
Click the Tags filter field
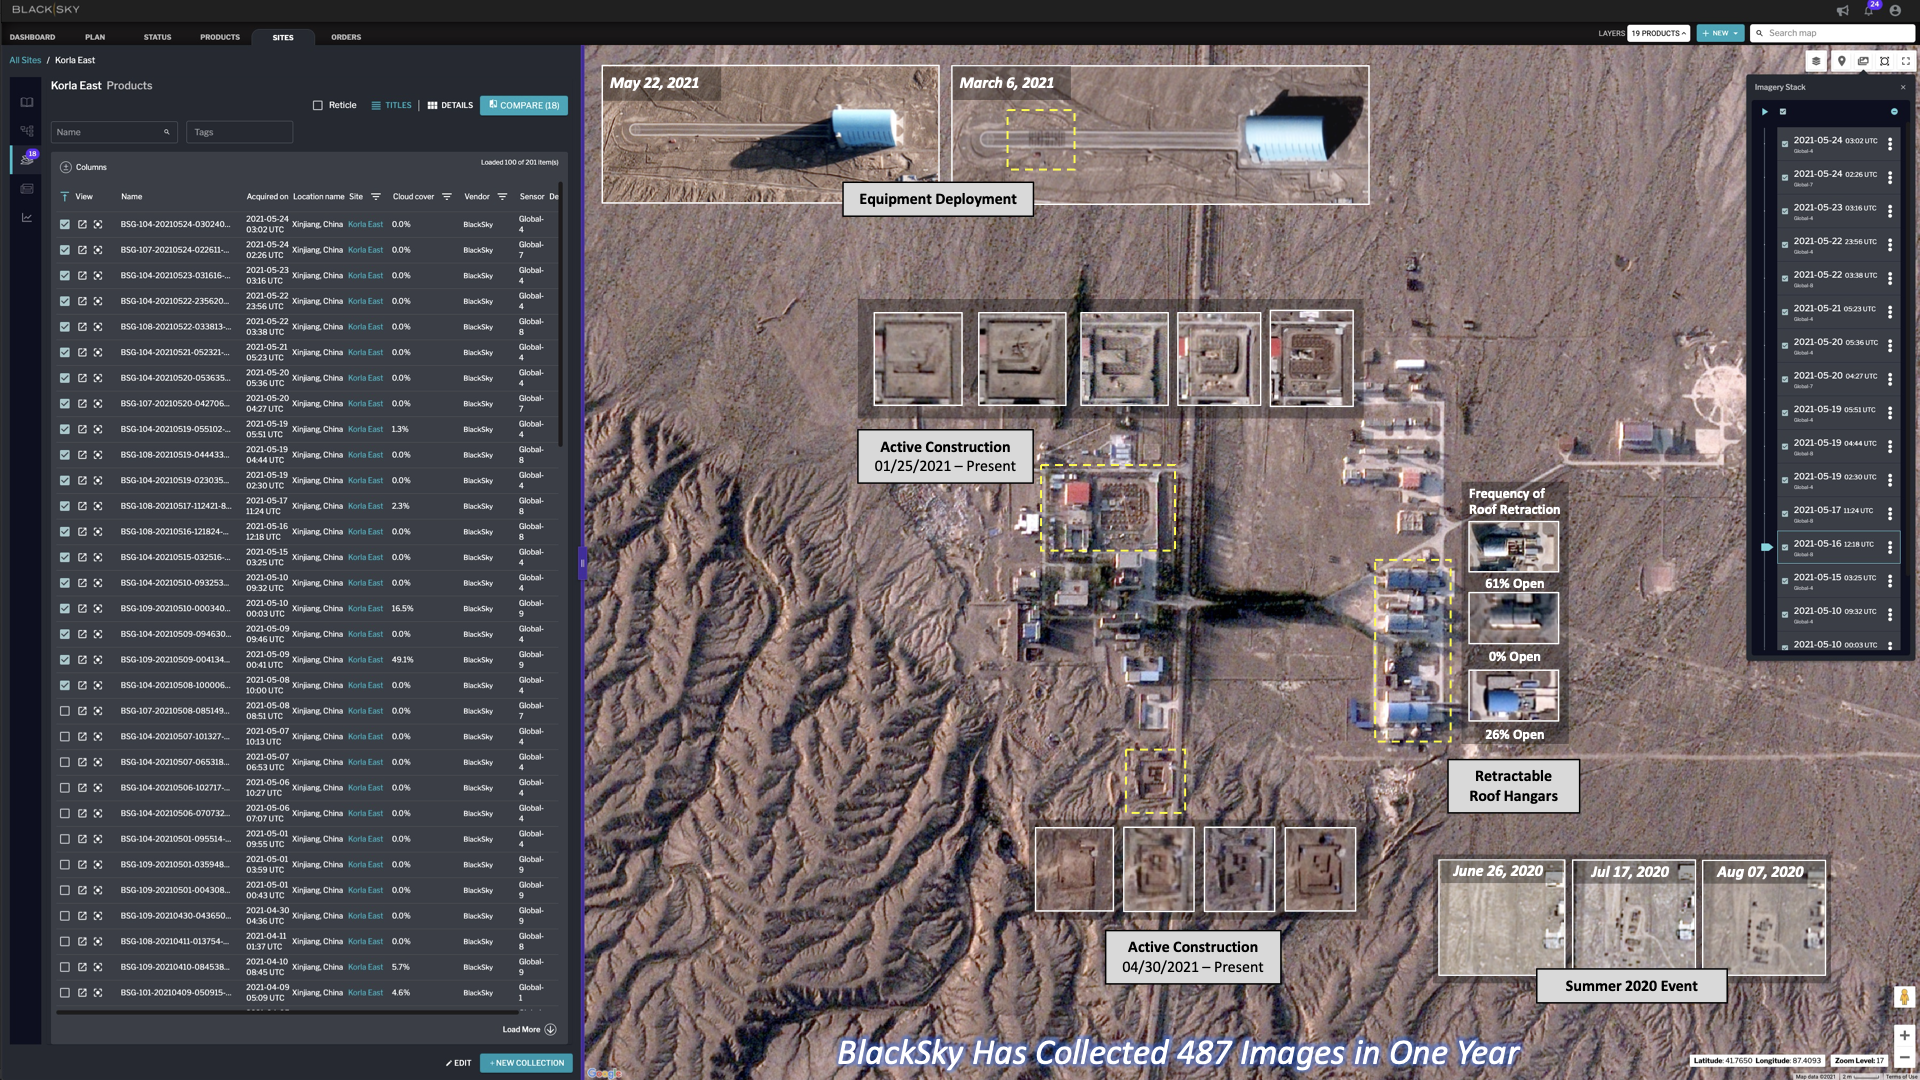[x=239, y=132]
